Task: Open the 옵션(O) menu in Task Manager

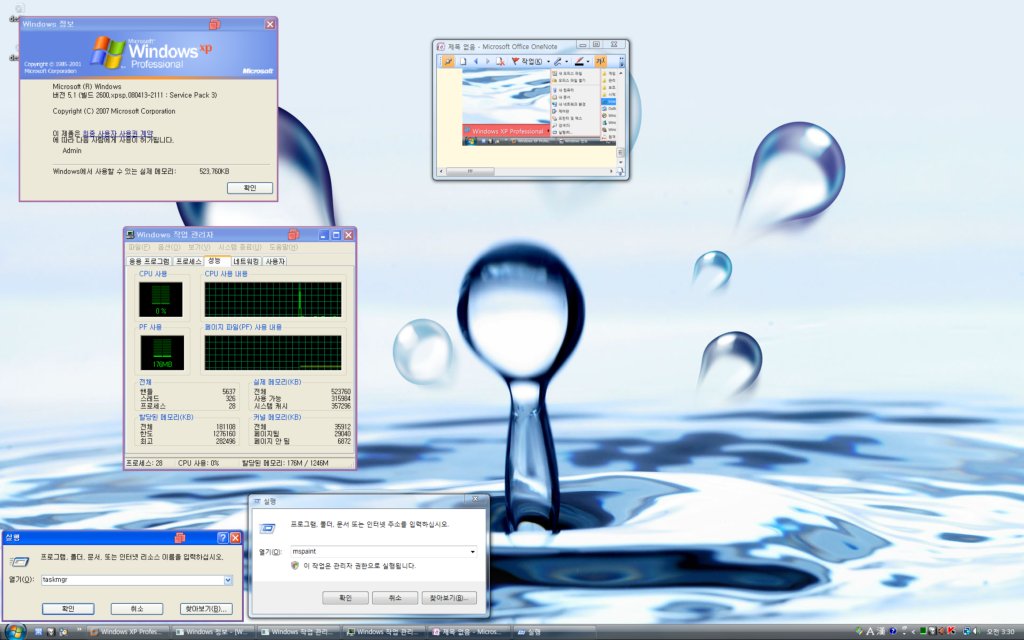Action: pyautogui.click(x=168, y=248)
